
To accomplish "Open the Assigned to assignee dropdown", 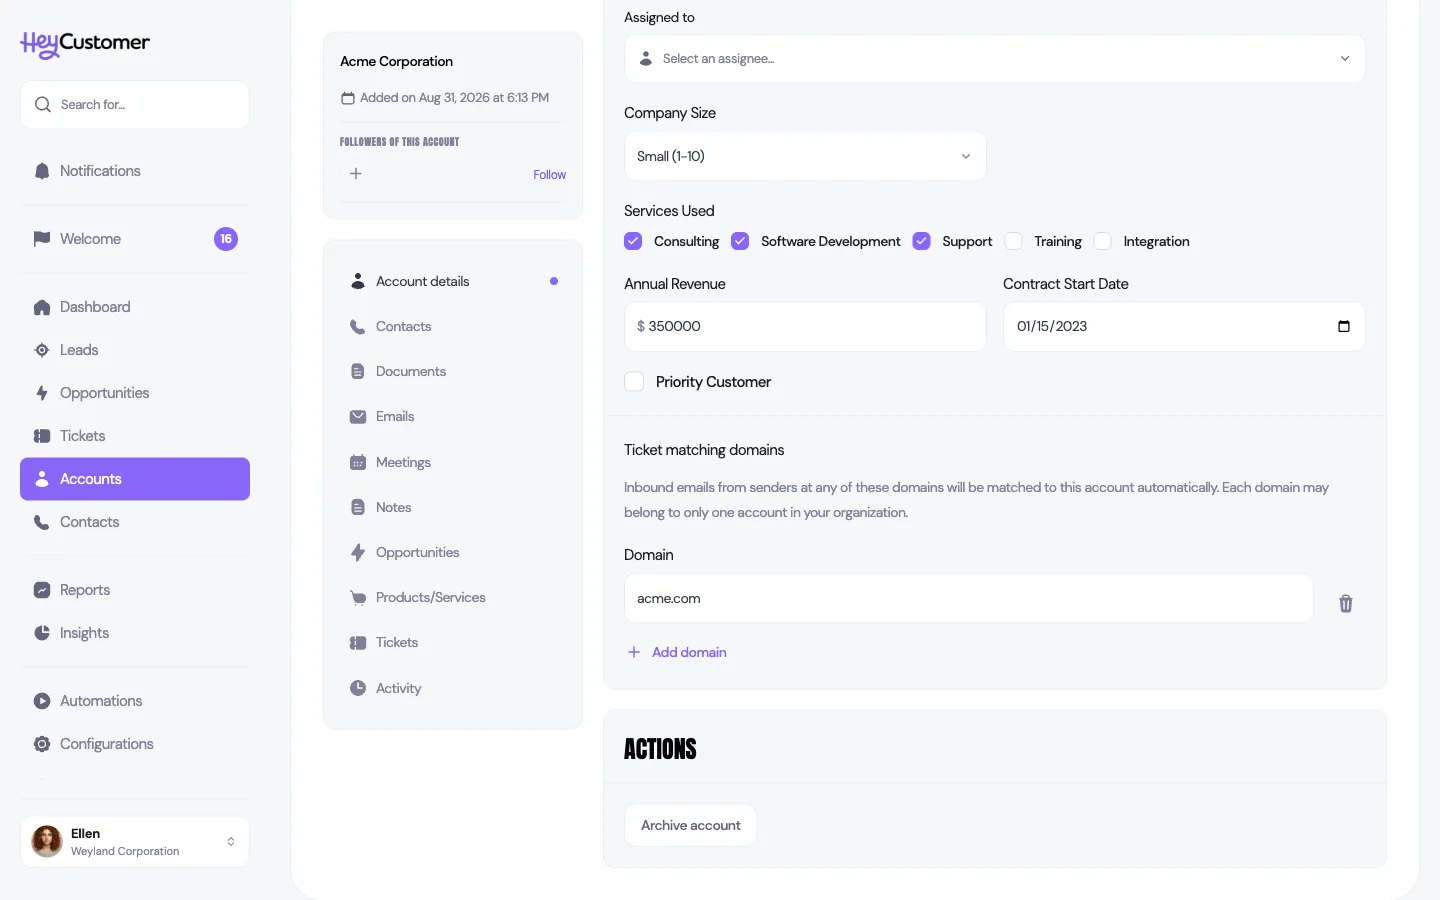I will (x=995, y=59).
